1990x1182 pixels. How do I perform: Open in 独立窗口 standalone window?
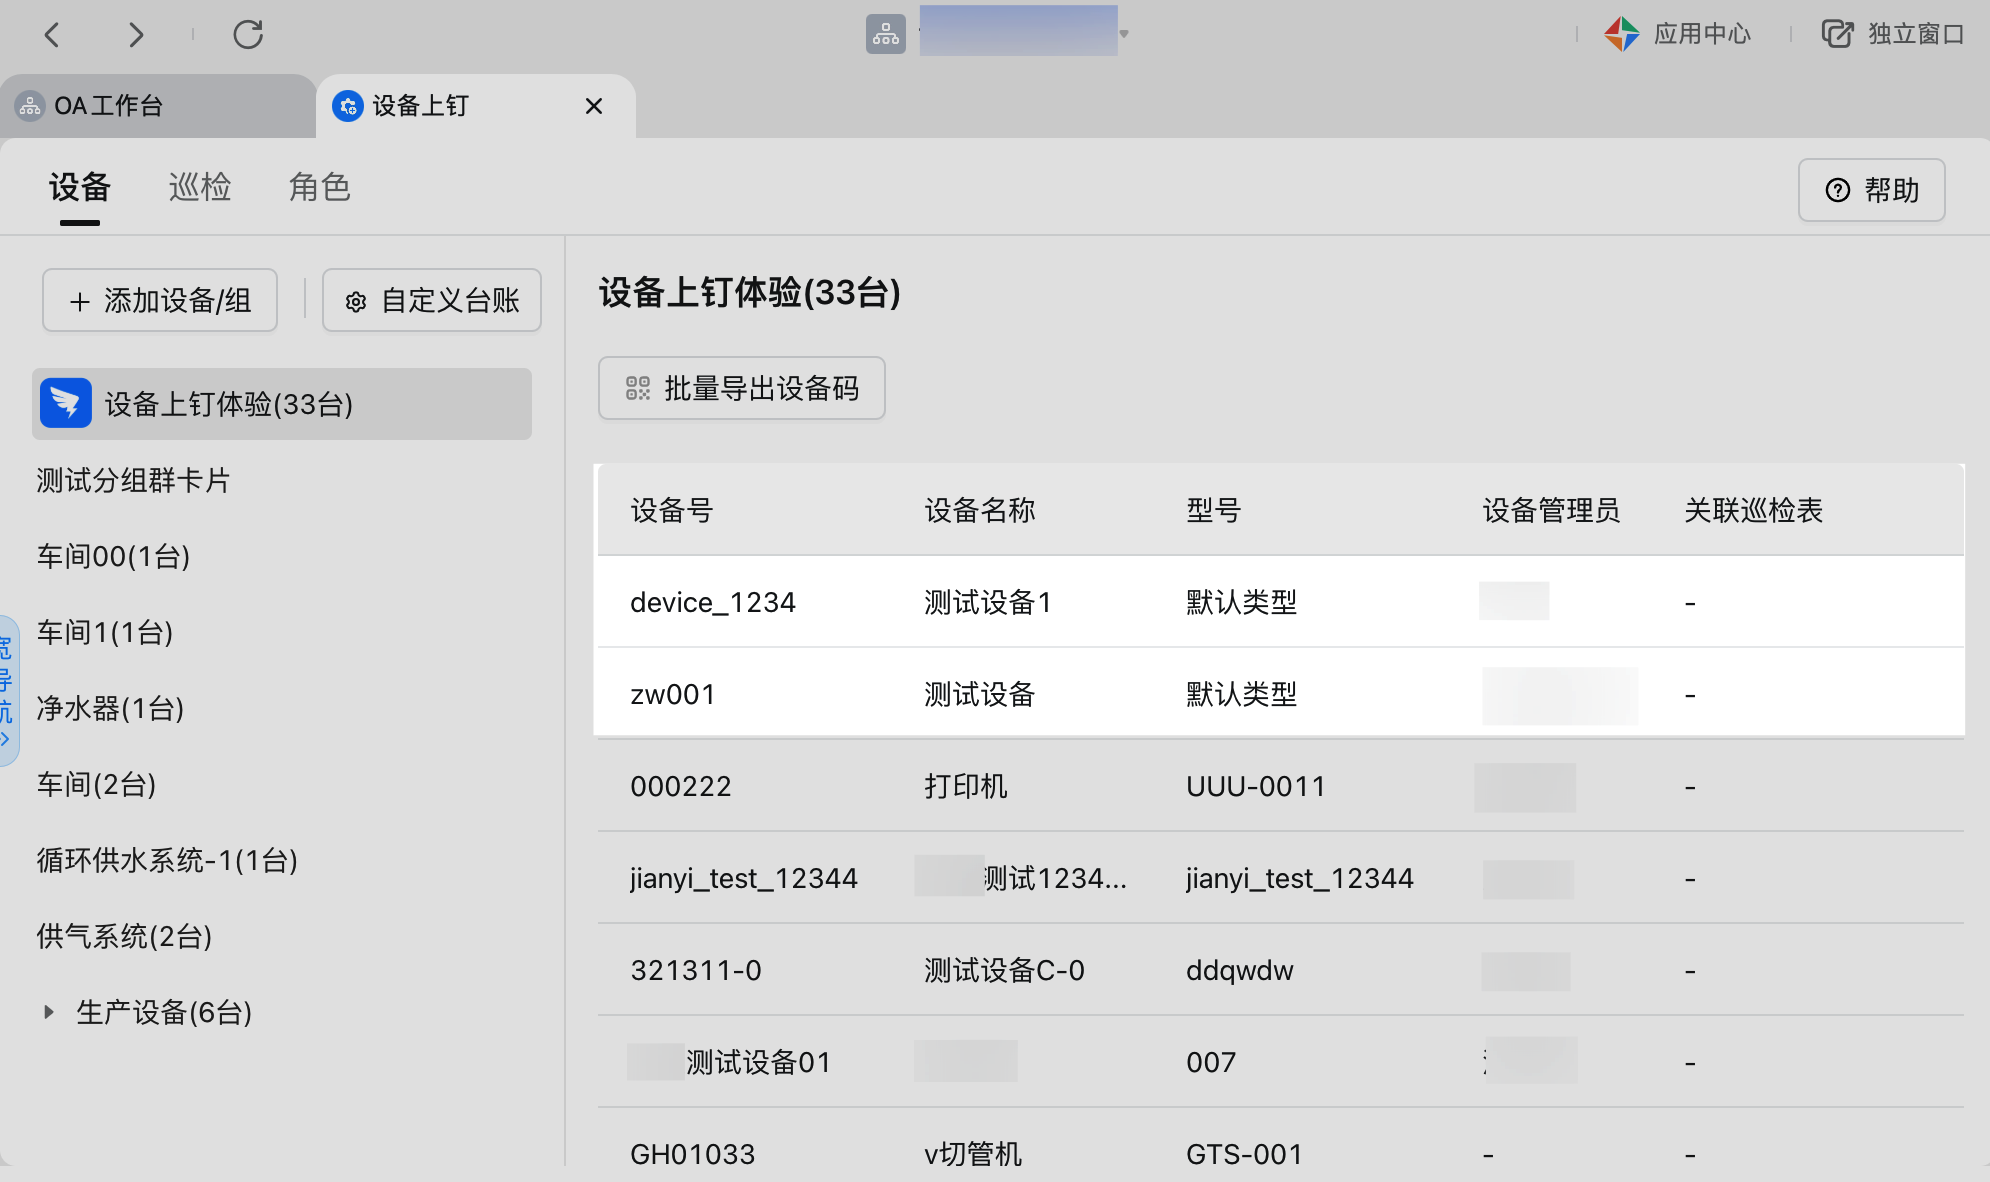tap(1892, 34)
